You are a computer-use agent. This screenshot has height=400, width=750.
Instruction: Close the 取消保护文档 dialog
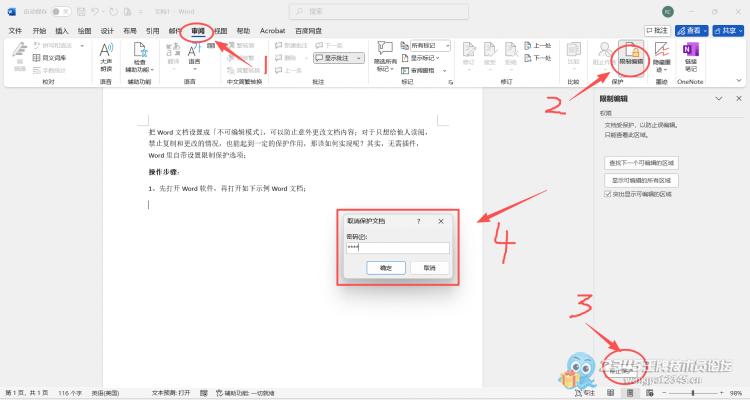click(441, 220)
